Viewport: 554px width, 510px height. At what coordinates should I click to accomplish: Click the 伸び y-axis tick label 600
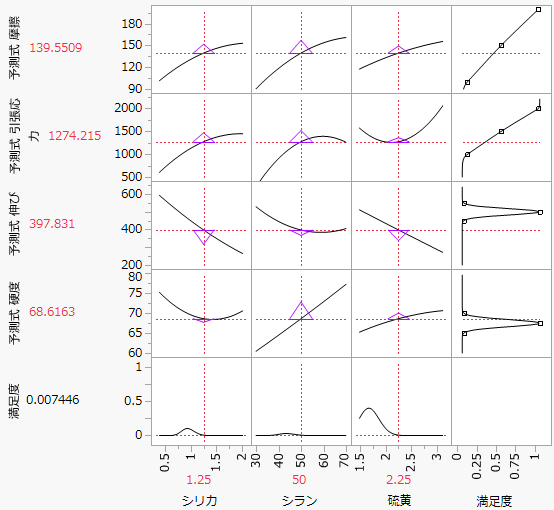tap(132, 194)
